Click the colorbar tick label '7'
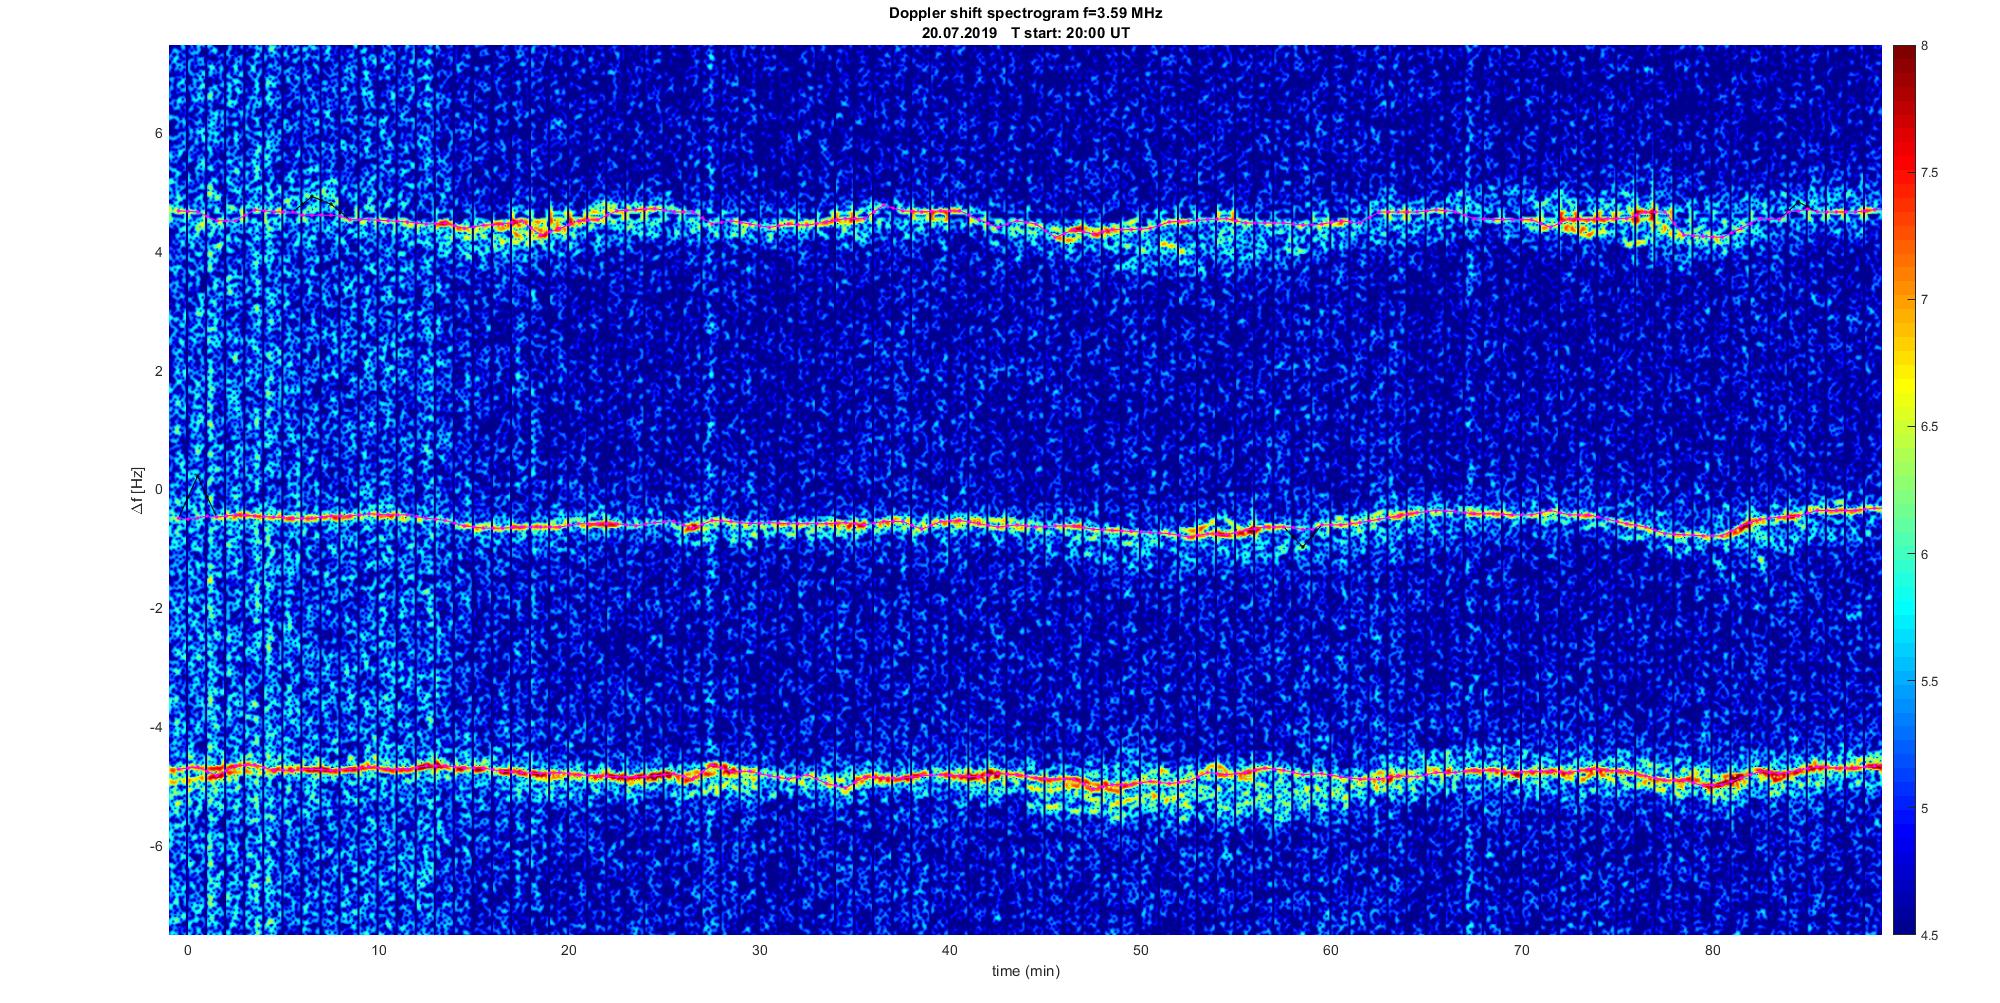Screen dimensions: 2000x1003 pyautogui.click(x=1925, y=300)
